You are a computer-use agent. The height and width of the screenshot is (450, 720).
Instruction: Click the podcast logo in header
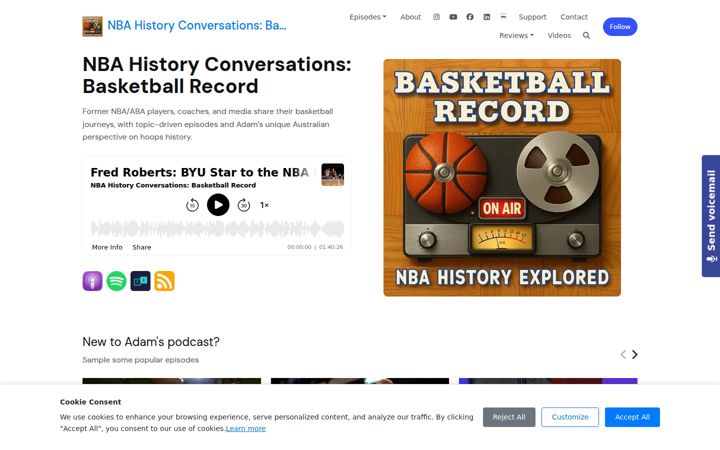[92, 26]
